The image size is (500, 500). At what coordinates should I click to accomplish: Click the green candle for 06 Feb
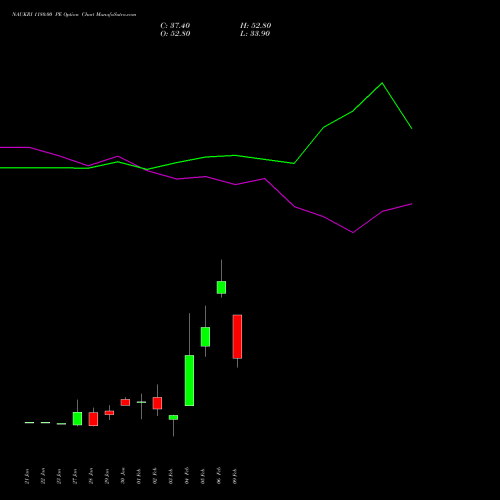[221, 287]
